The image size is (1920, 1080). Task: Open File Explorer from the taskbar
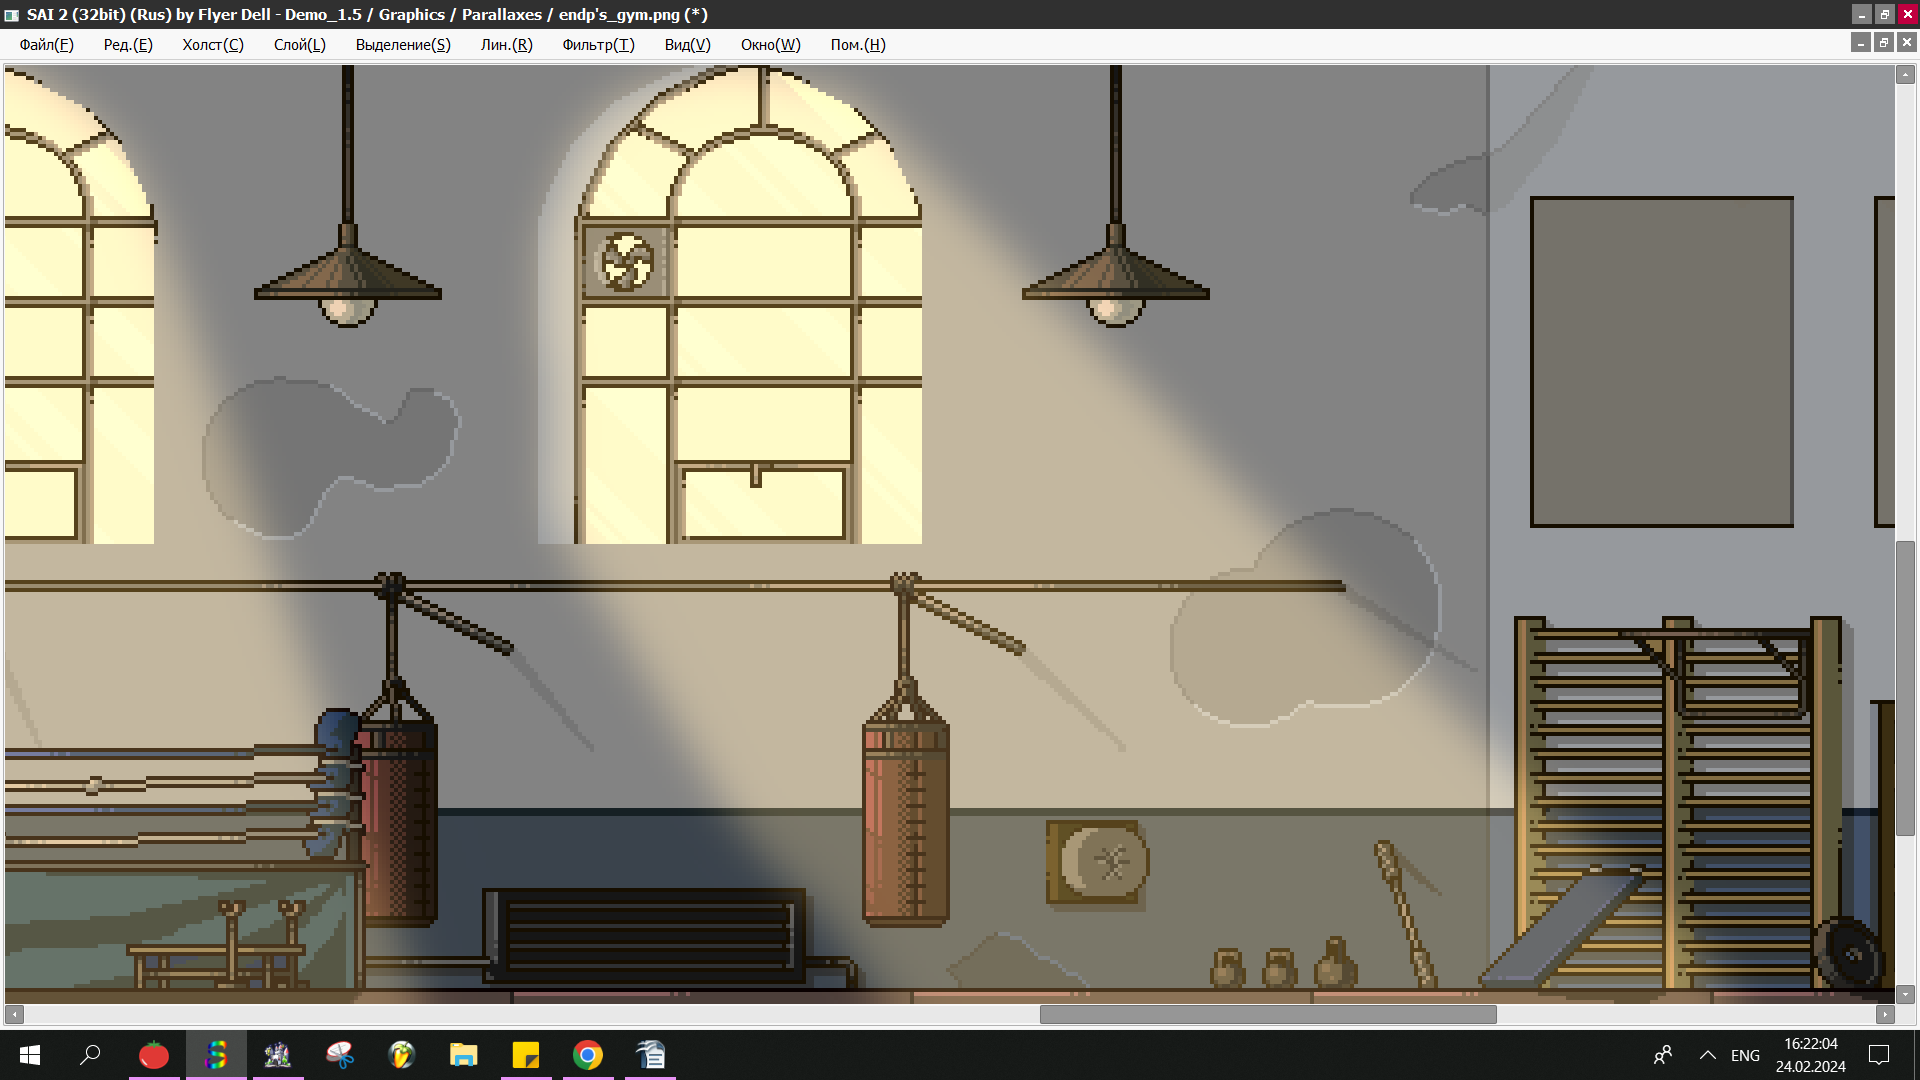tap(464, 1055)
